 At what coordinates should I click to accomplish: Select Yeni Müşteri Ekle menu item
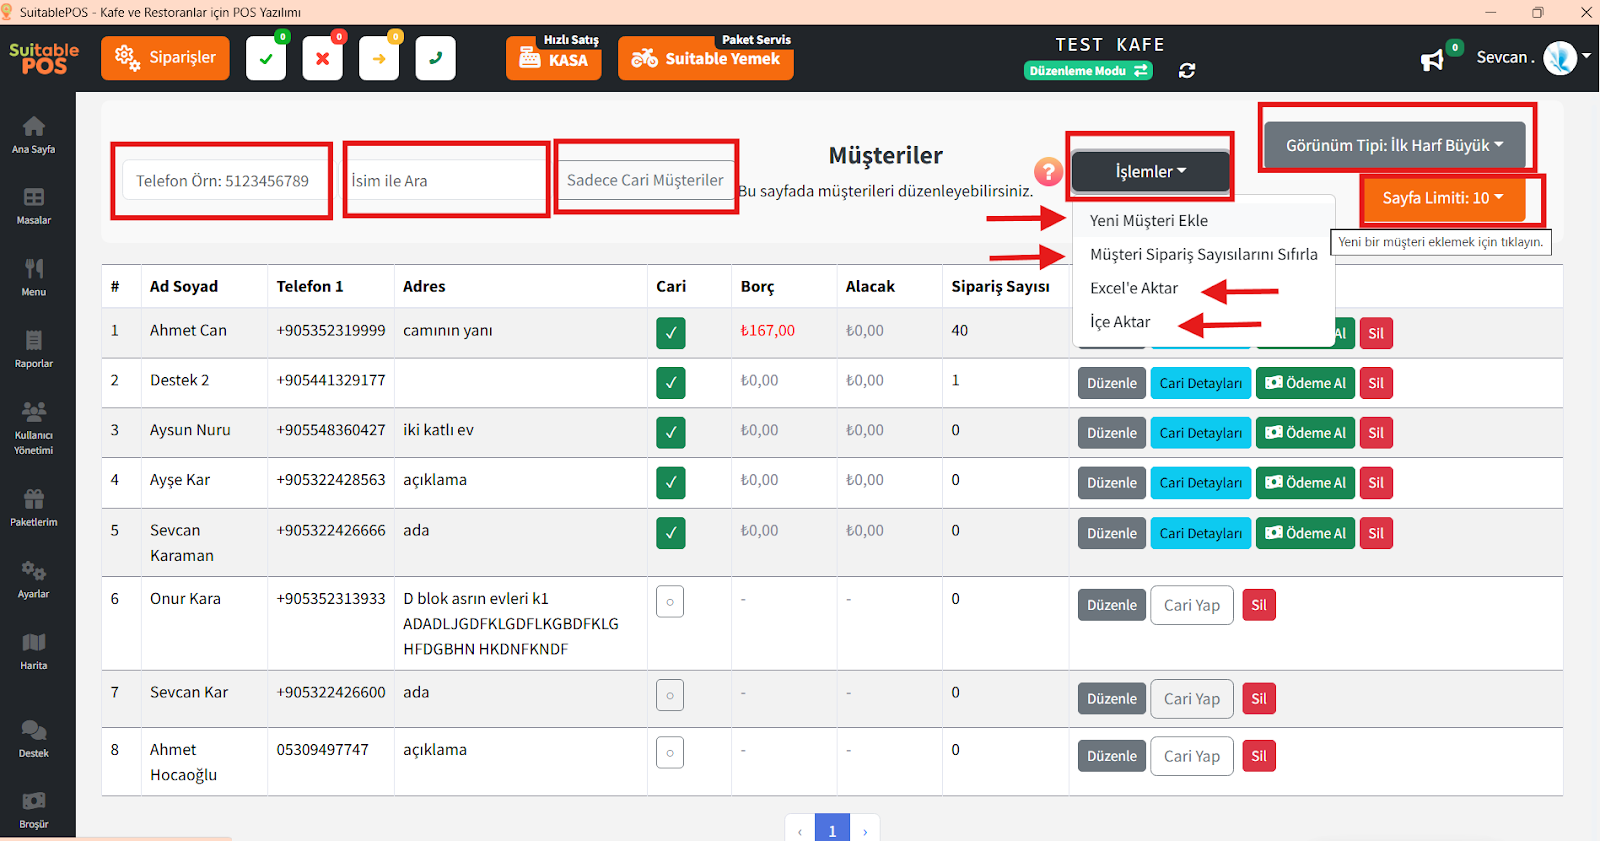pos(1148,221)
